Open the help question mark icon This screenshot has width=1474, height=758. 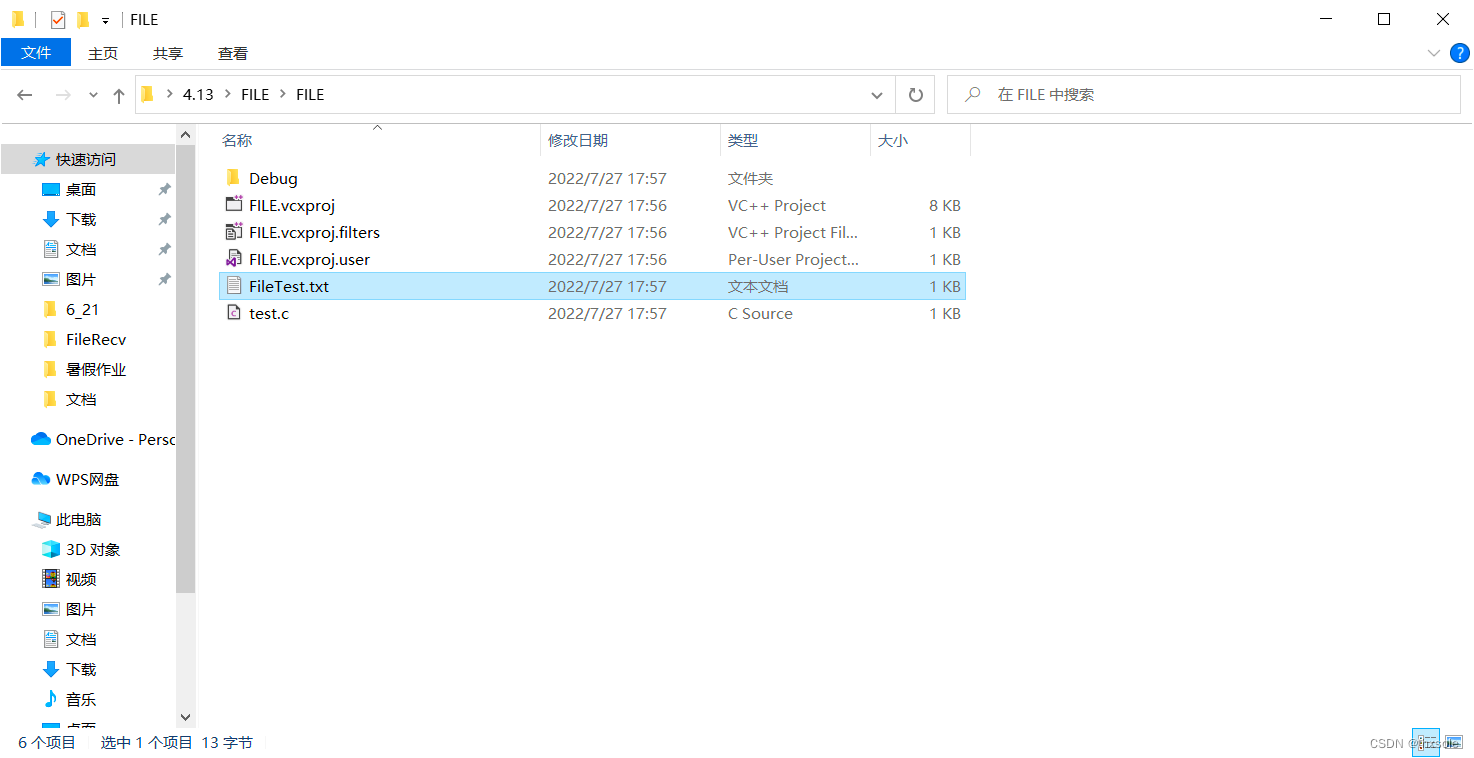(x=1459, y=53)
